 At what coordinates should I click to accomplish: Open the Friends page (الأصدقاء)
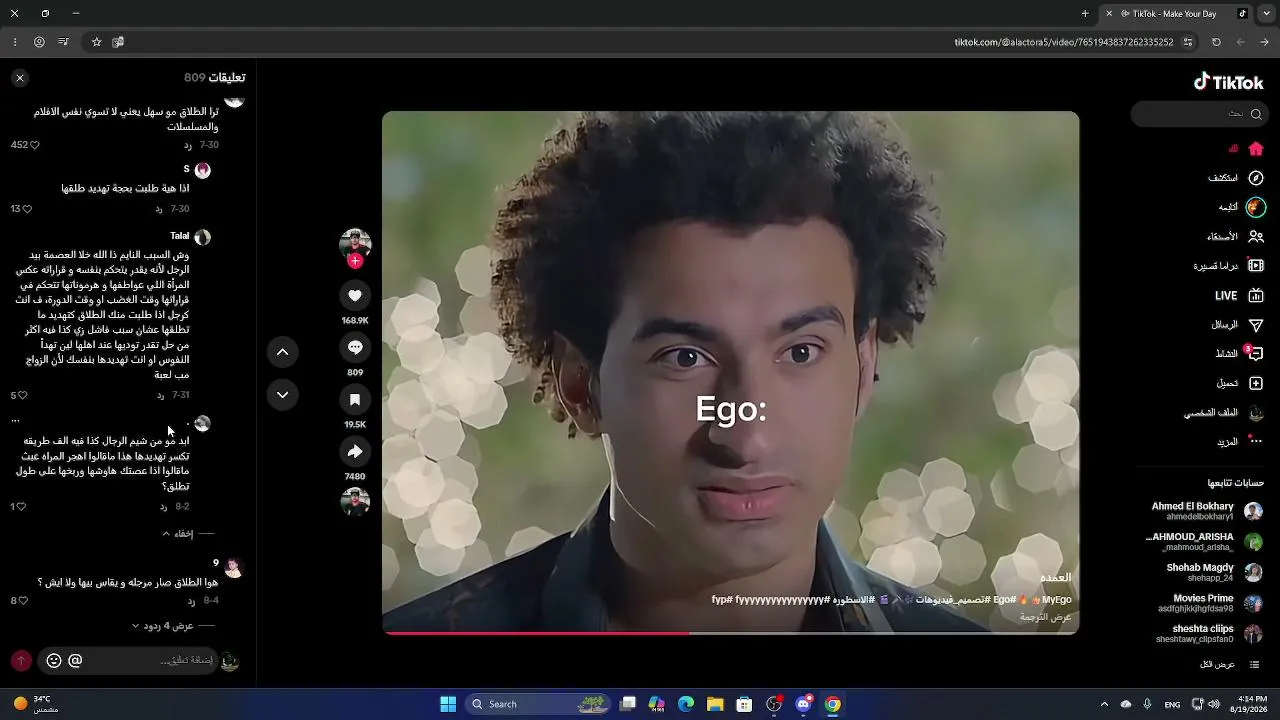pos(1235,237)
